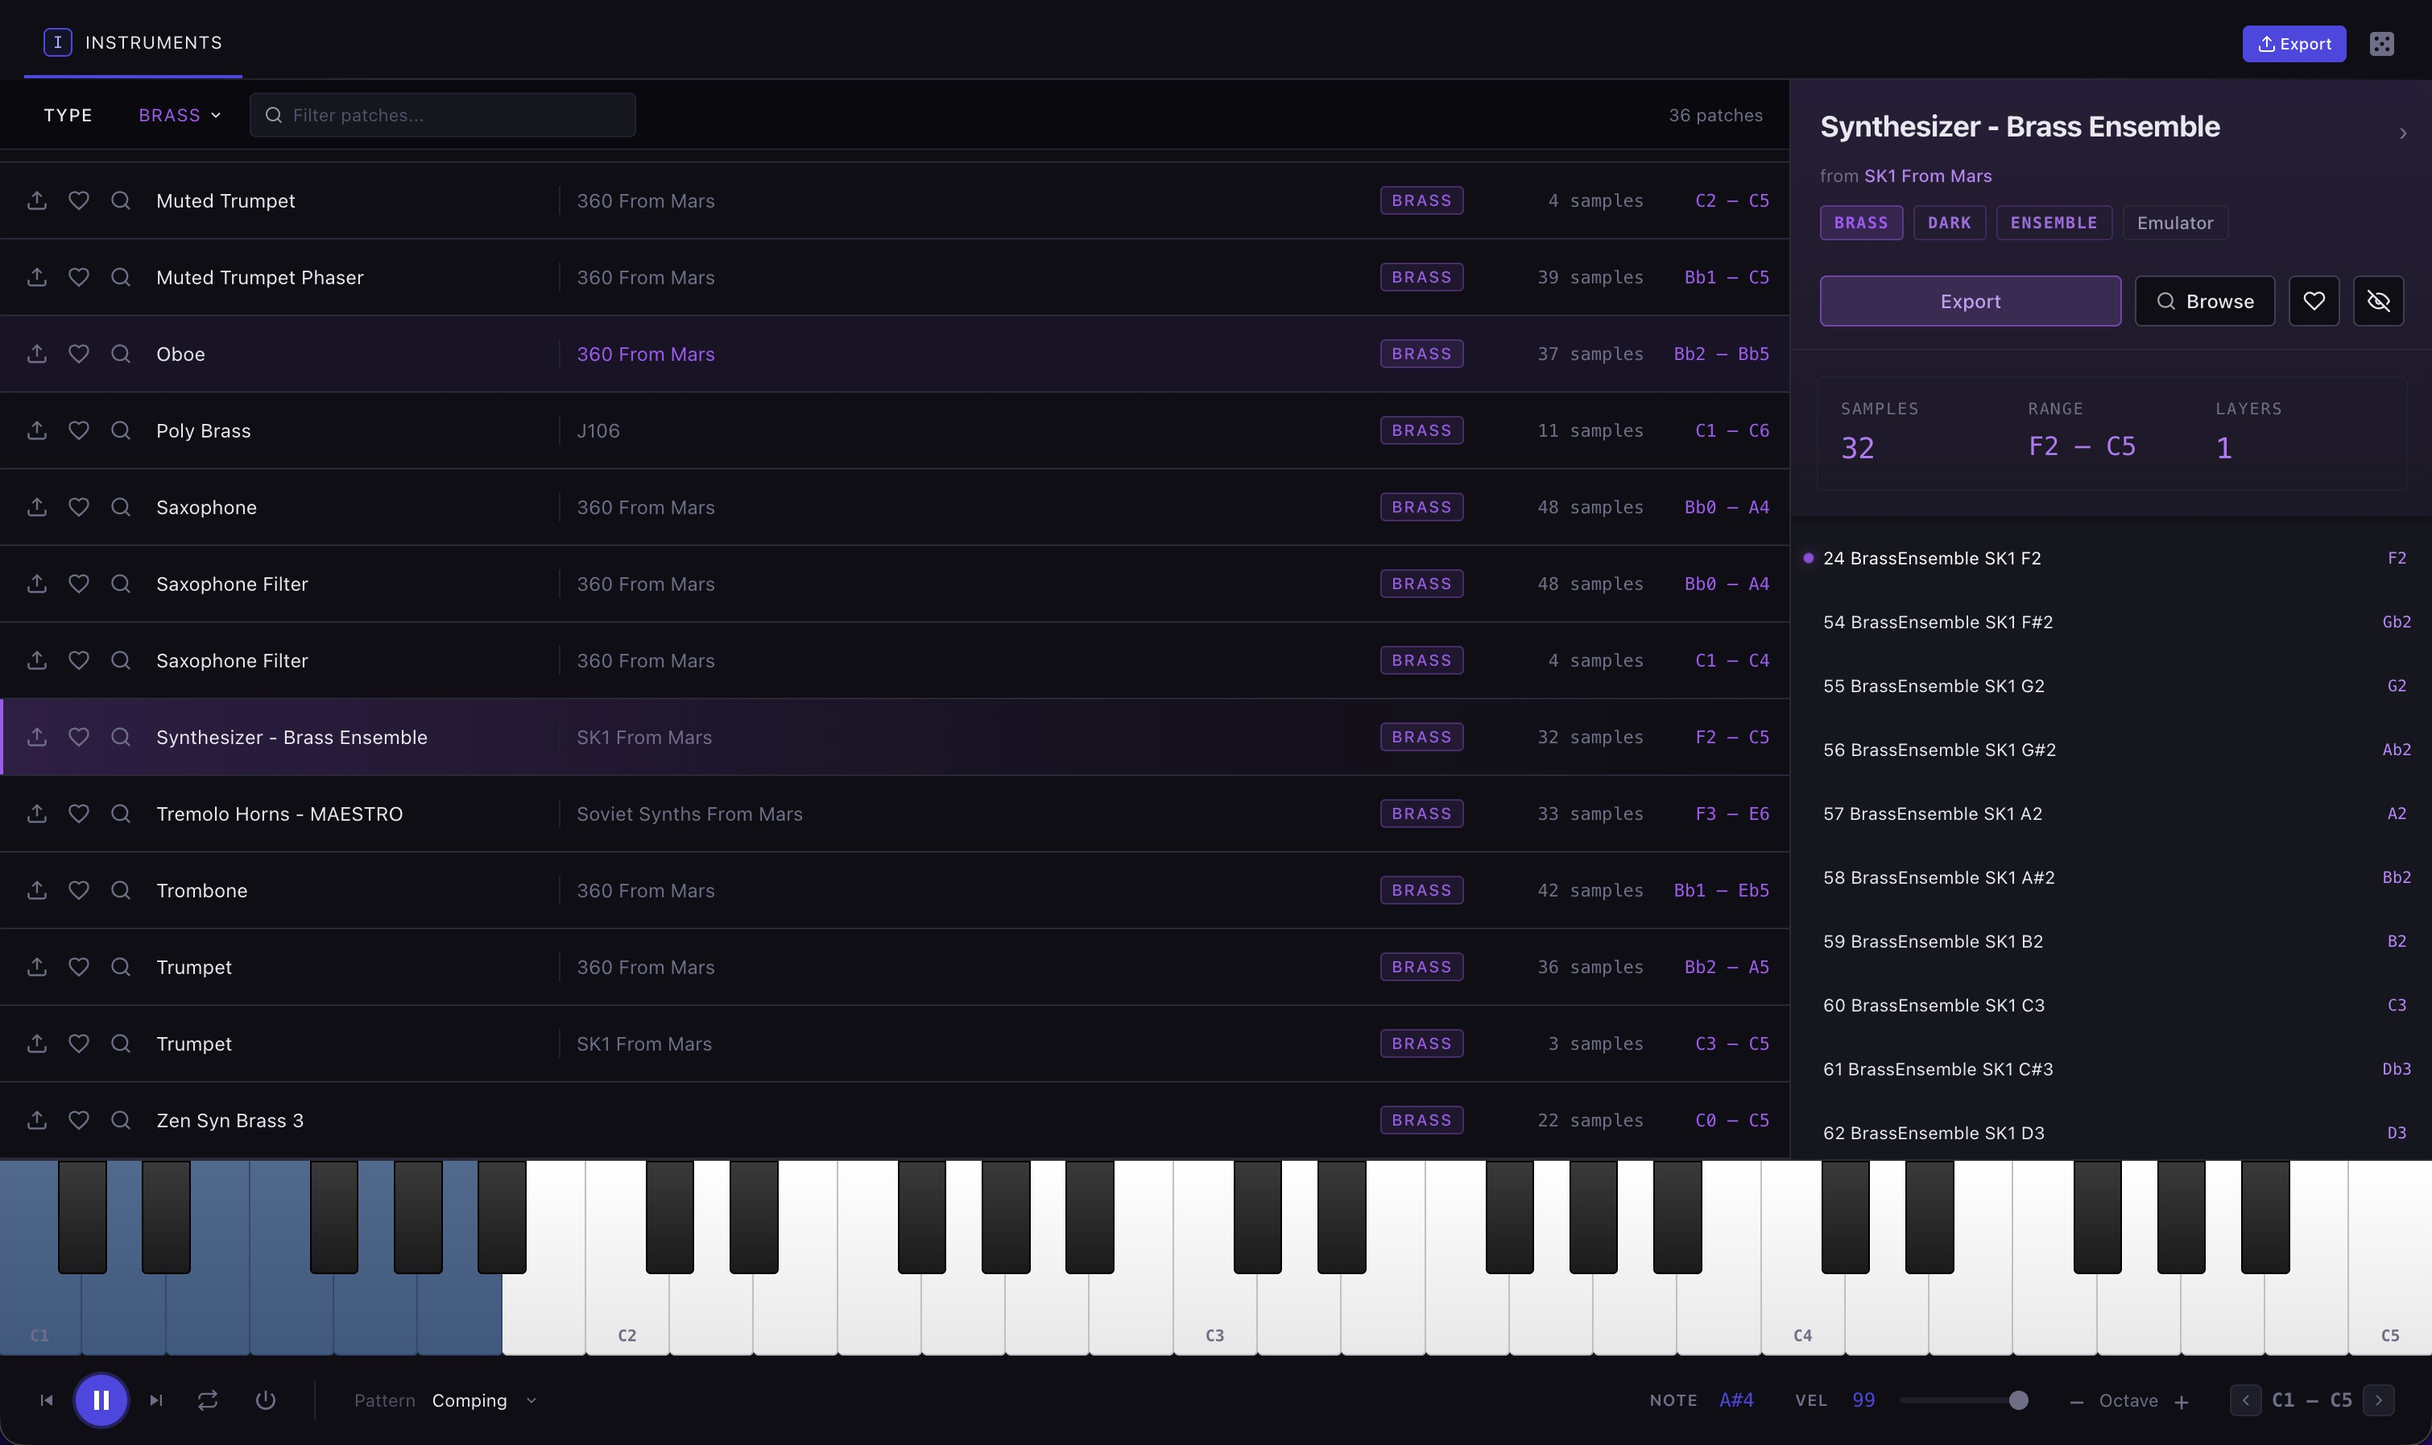Click the Emulator tag chip
This screenshot has width=2432, height=1445.
tap(2175, 223)
